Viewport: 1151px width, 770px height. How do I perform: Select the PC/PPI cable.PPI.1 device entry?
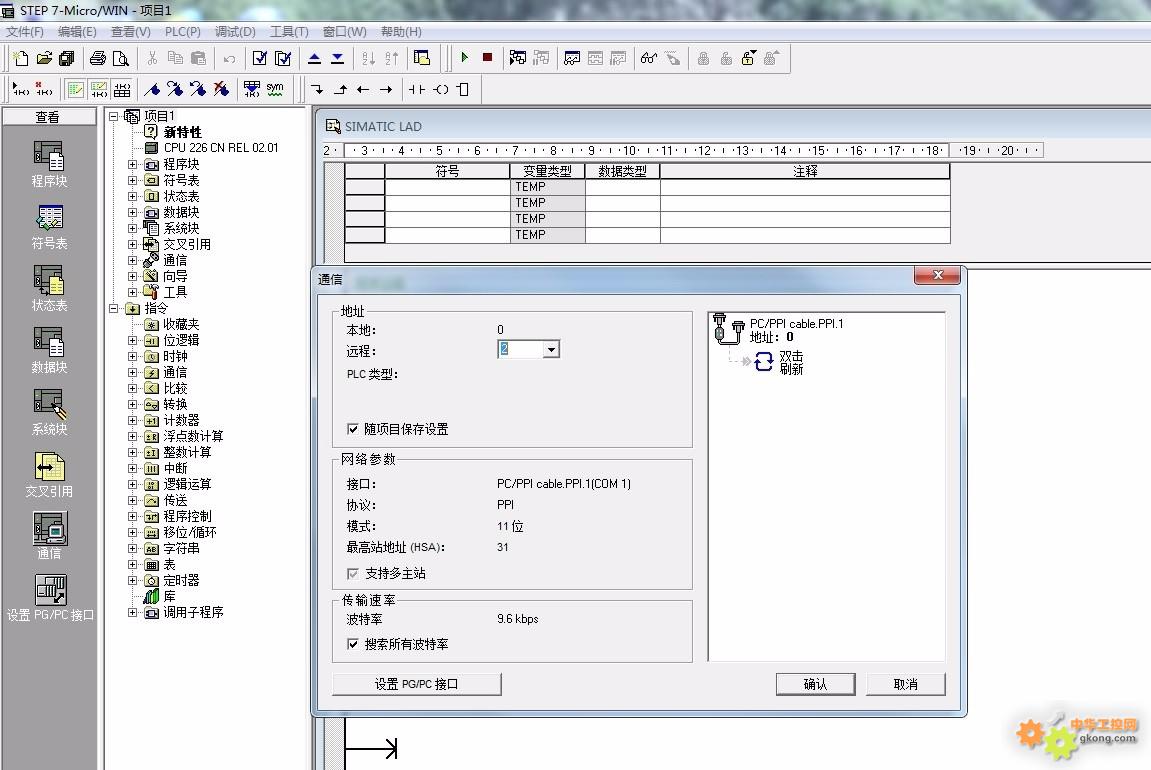[796, 324]
